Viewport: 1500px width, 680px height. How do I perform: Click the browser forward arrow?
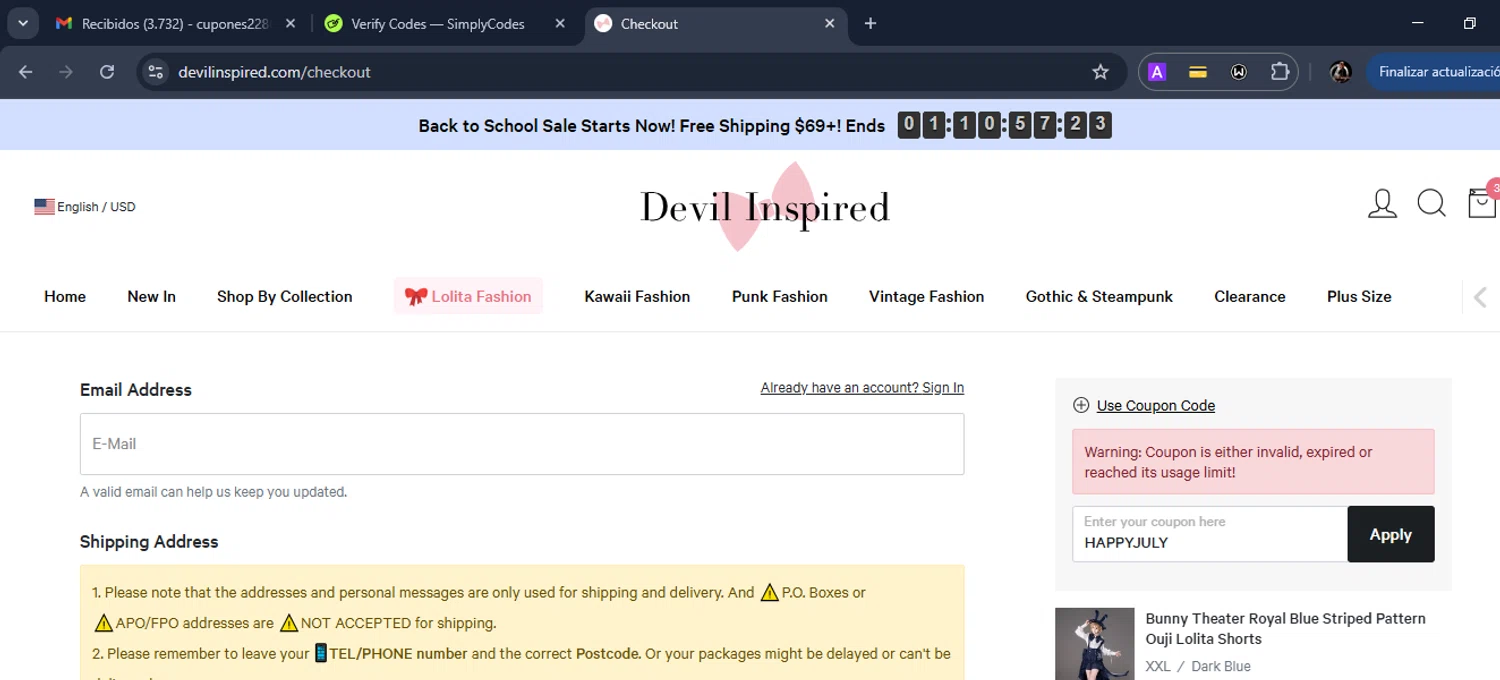(x=66, y=72)
